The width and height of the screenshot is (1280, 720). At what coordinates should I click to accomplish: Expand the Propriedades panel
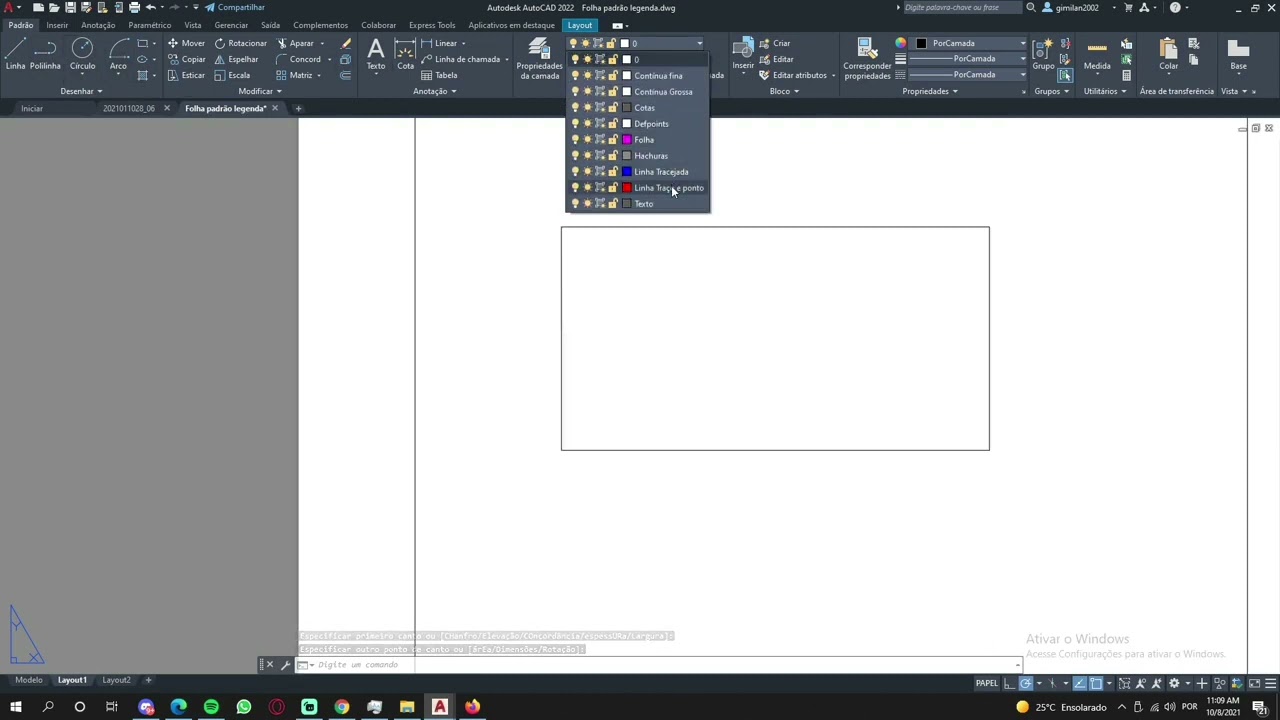[x=930, y=91]
